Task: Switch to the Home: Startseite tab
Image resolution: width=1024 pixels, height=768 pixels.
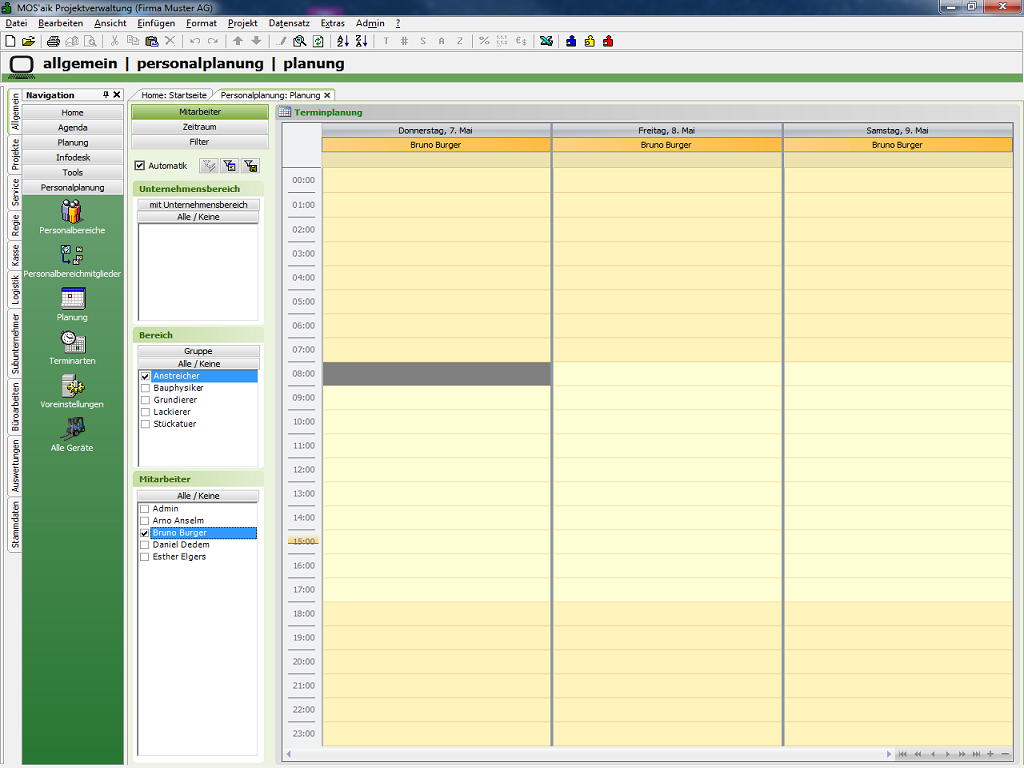Action: [173, 95]
